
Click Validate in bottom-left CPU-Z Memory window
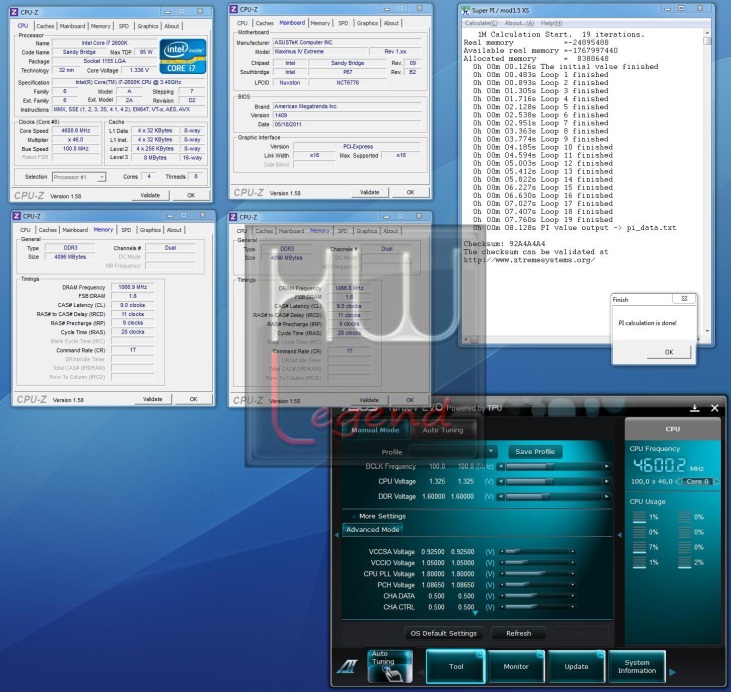click(152, 399)
